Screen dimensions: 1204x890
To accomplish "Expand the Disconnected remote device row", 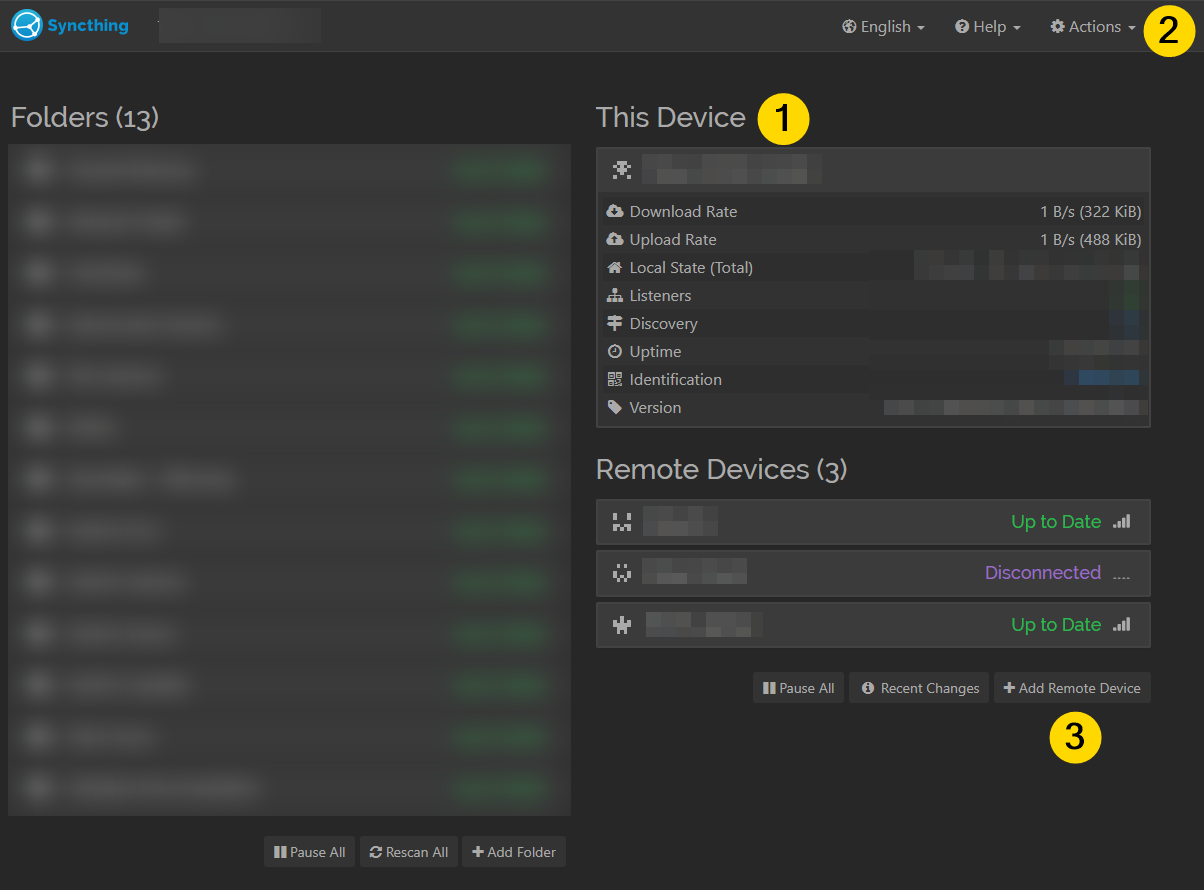I will [872, 573].
